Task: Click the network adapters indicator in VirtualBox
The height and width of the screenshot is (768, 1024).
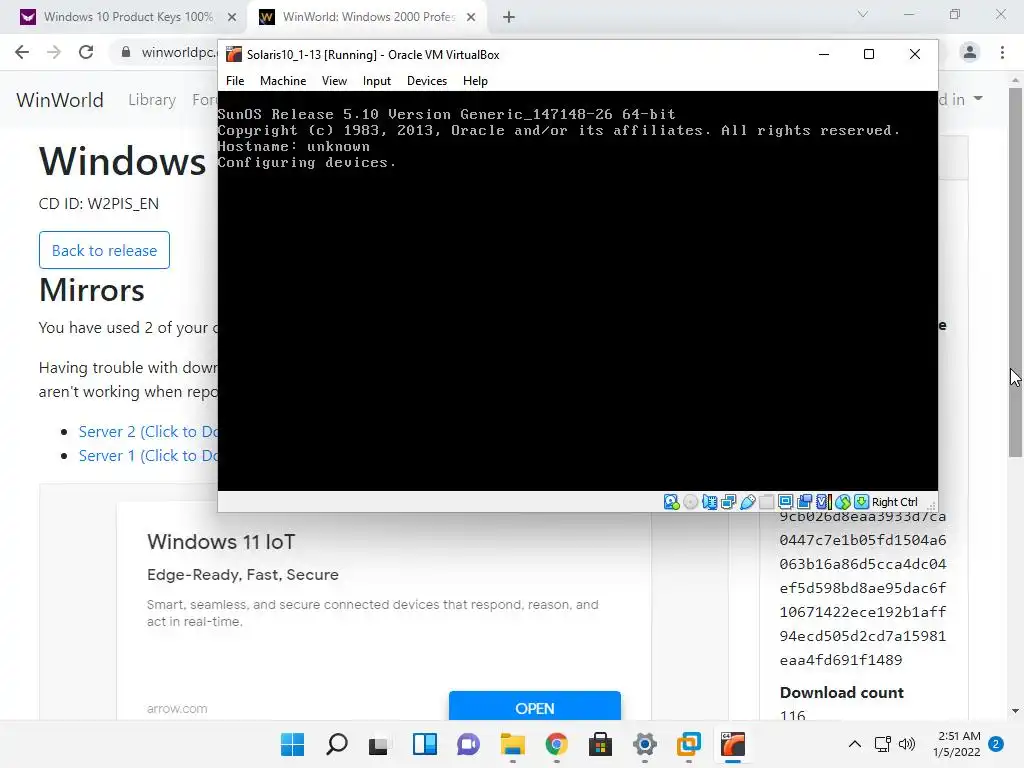Action: (728, 502)
